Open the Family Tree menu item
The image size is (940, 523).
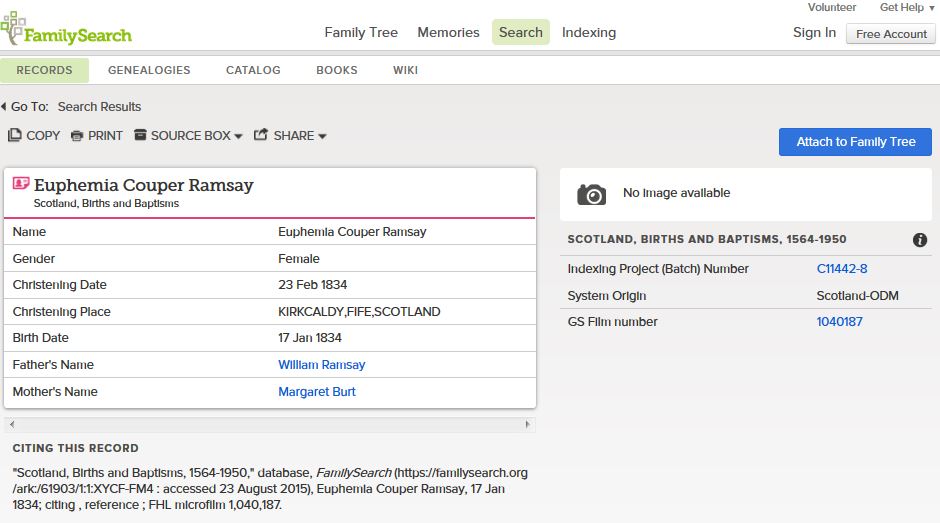tap(361, 32)
